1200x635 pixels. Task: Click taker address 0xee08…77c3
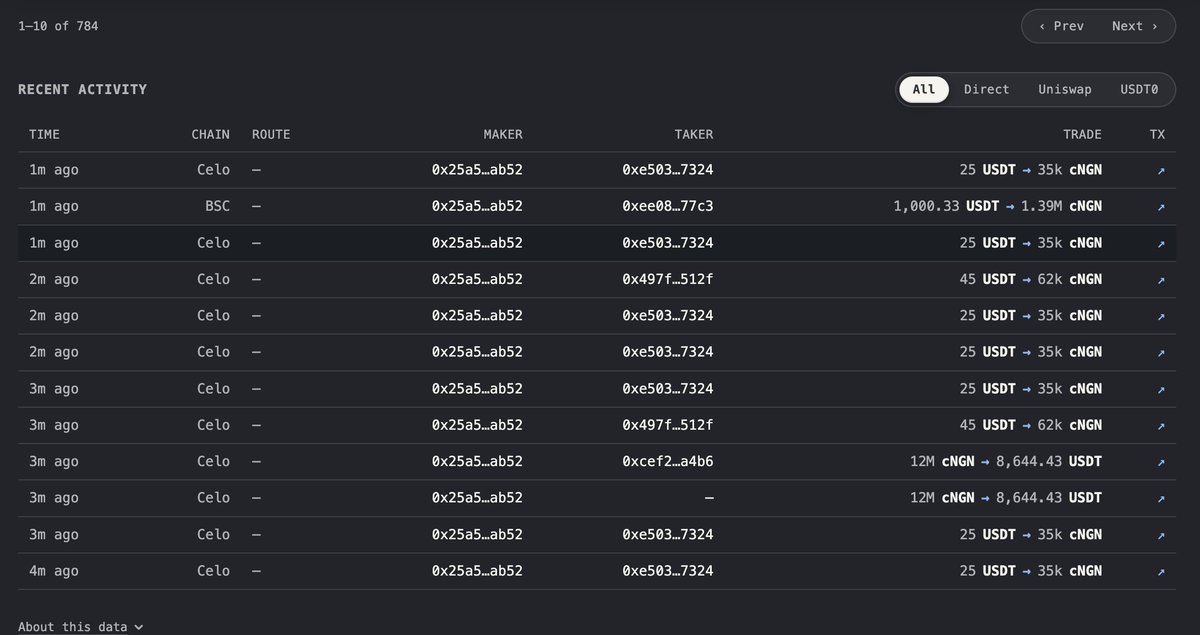tap(667, 207)
